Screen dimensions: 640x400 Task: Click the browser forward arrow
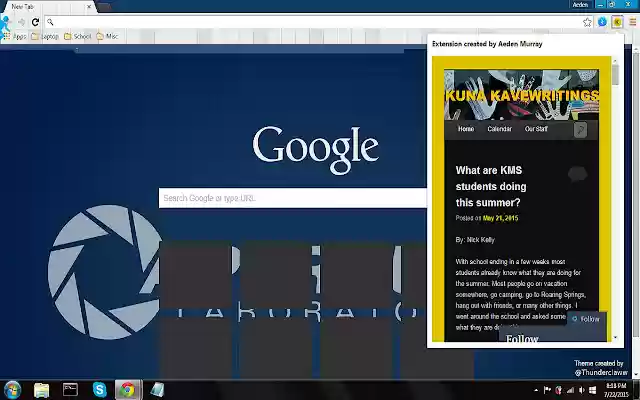[x=21, y=22]
